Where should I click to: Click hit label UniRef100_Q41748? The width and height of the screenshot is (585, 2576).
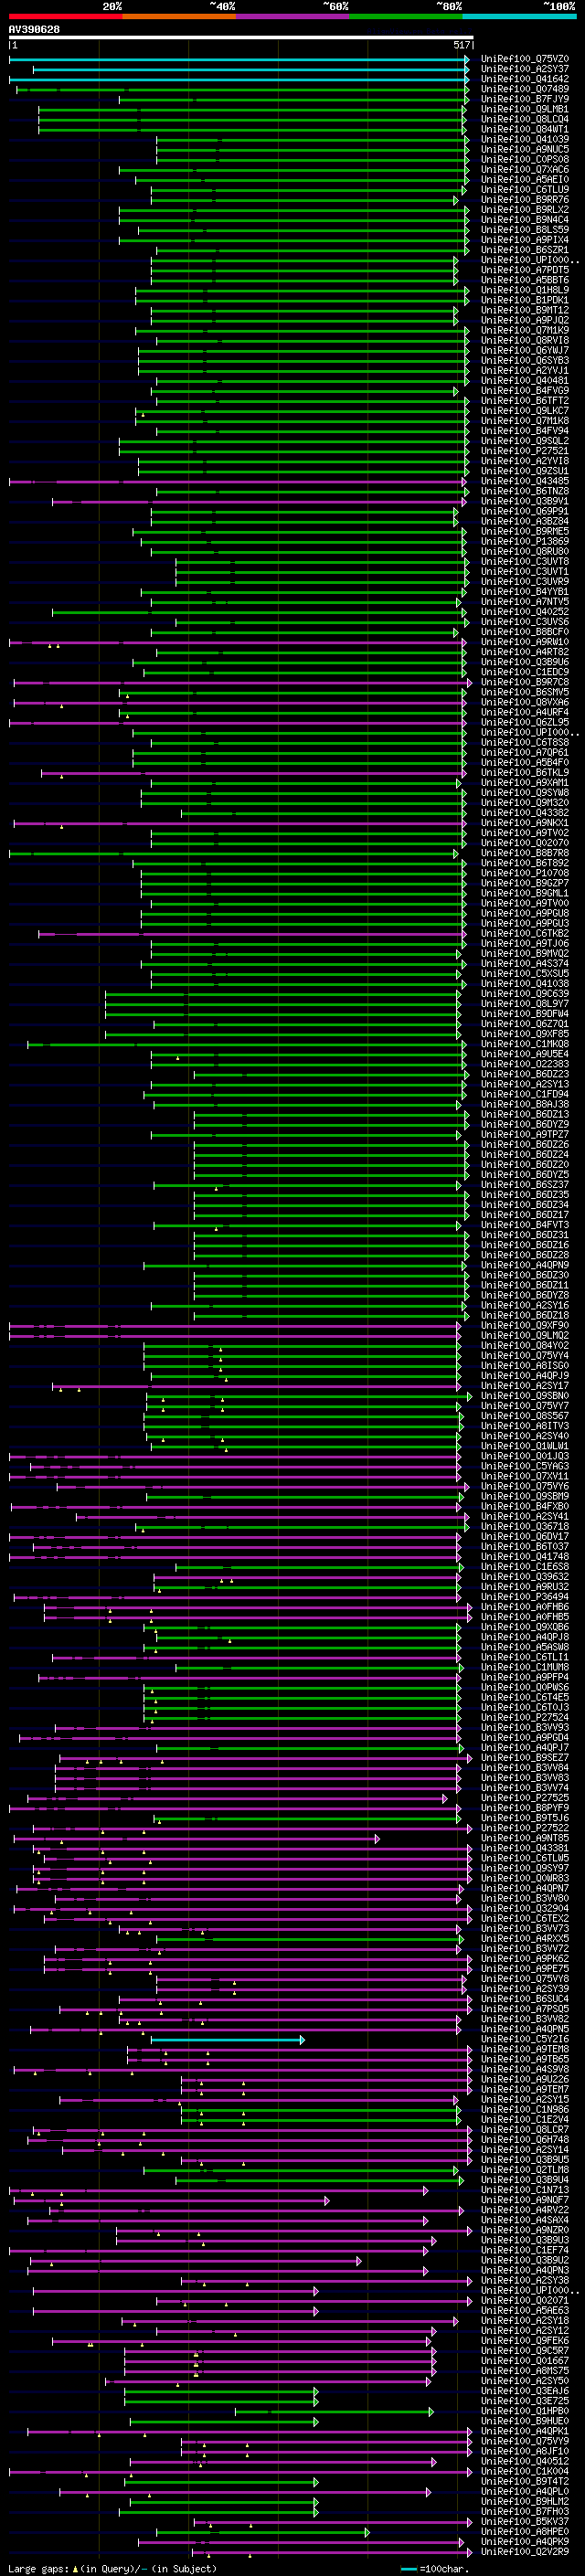(524, 1556)
